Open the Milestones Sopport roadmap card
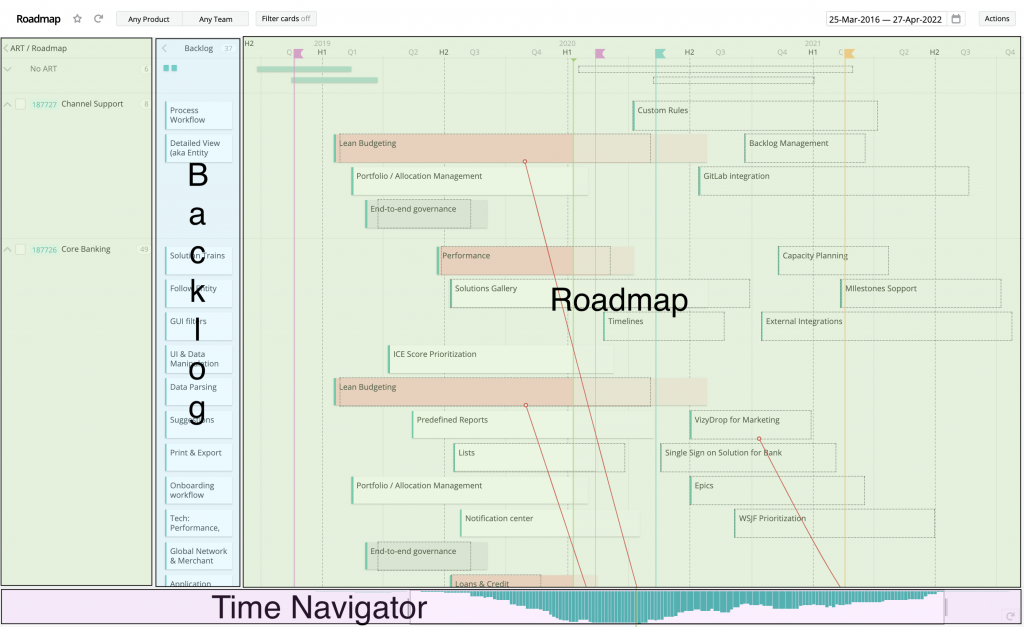 (920, 293)
